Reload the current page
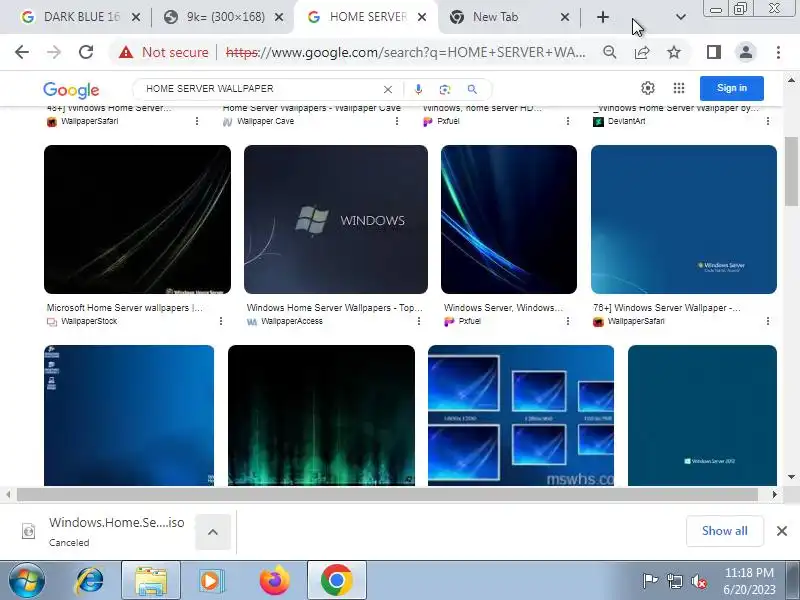The height and width of the screenshot is (600, 800). [86, 52]
